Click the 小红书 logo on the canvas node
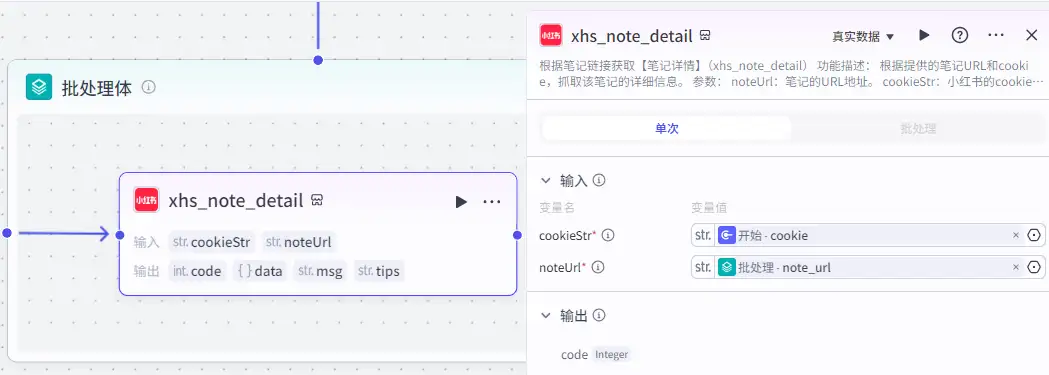This screenshot has height=375, width=1049. 146,200
